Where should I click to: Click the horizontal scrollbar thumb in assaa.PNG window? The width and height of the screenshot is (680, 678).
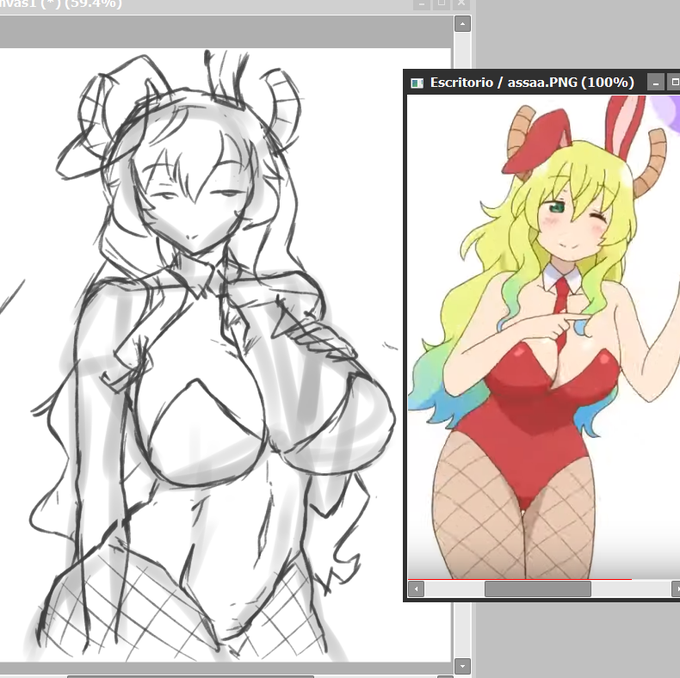[x=537, y=589]
